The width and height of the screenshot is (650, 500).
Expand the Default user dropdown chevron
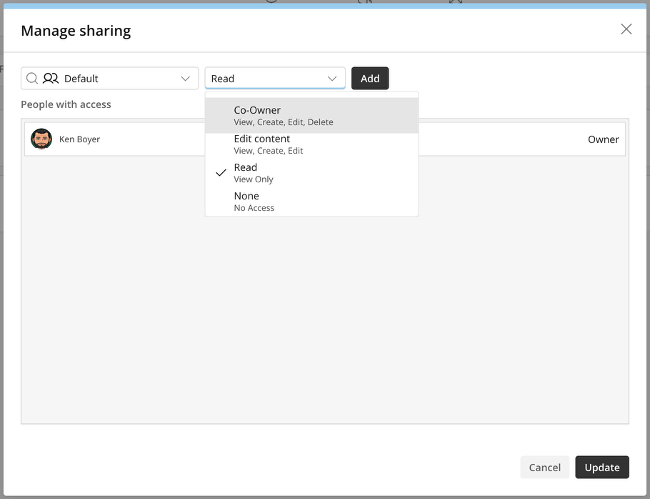(185, 78)
